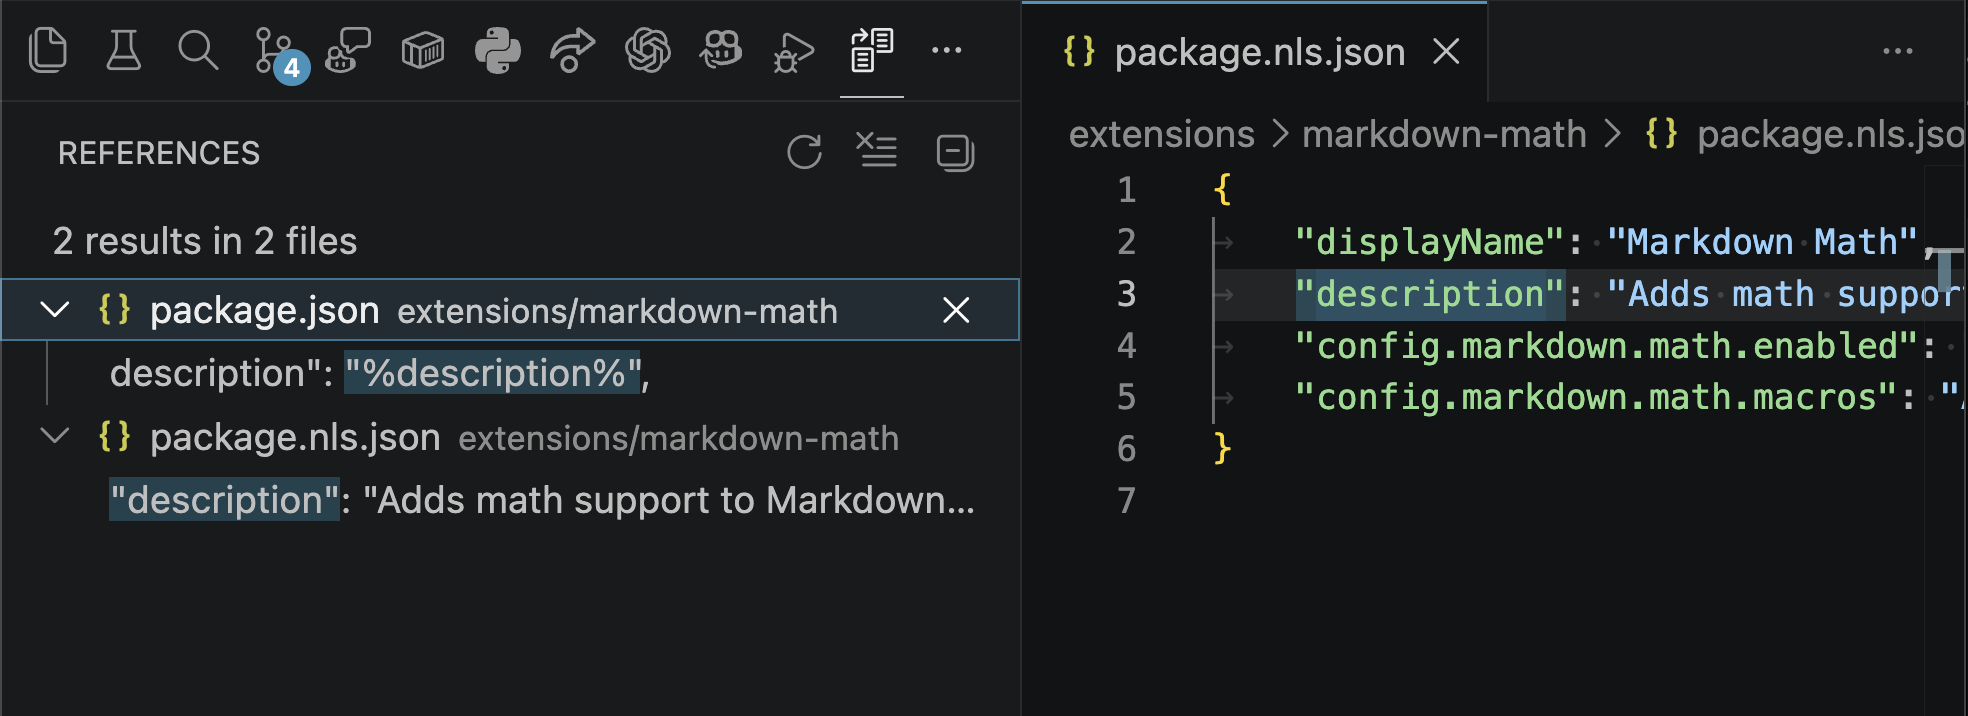Open the Live Share arrow icon
This screenshot has width=1968, height=716.
point(572,50)
